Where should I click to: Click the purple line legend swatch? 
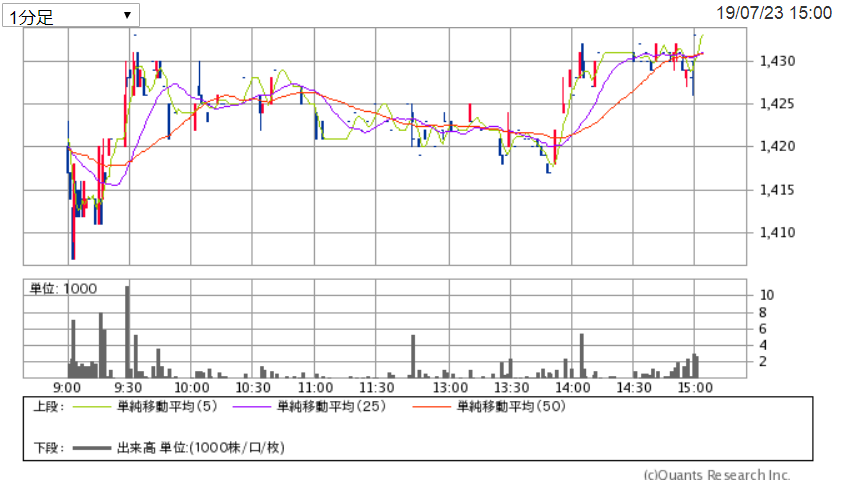251,407
